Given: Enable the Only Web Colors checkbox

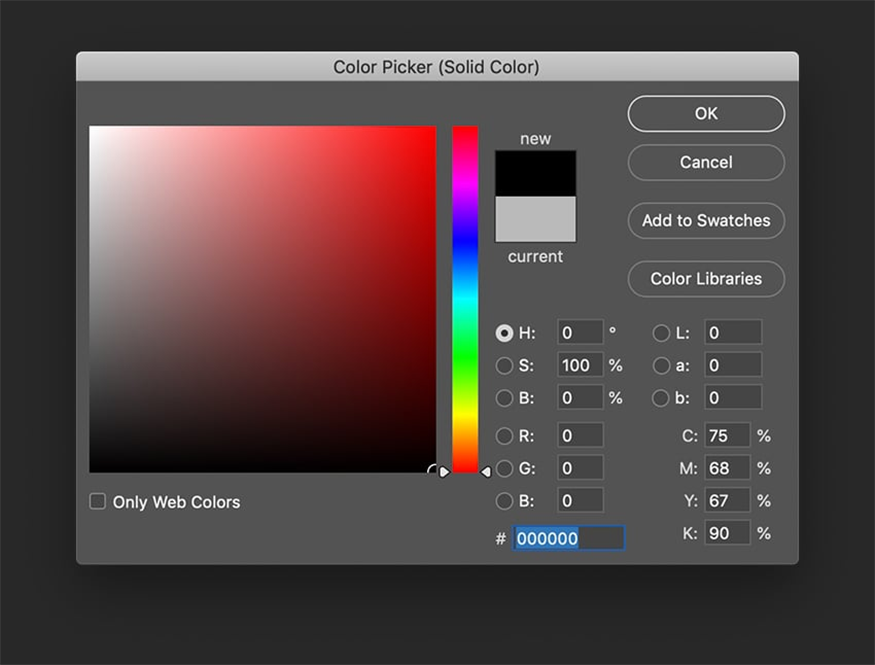Looking at the screenshot, I should (x=98, y=502).
